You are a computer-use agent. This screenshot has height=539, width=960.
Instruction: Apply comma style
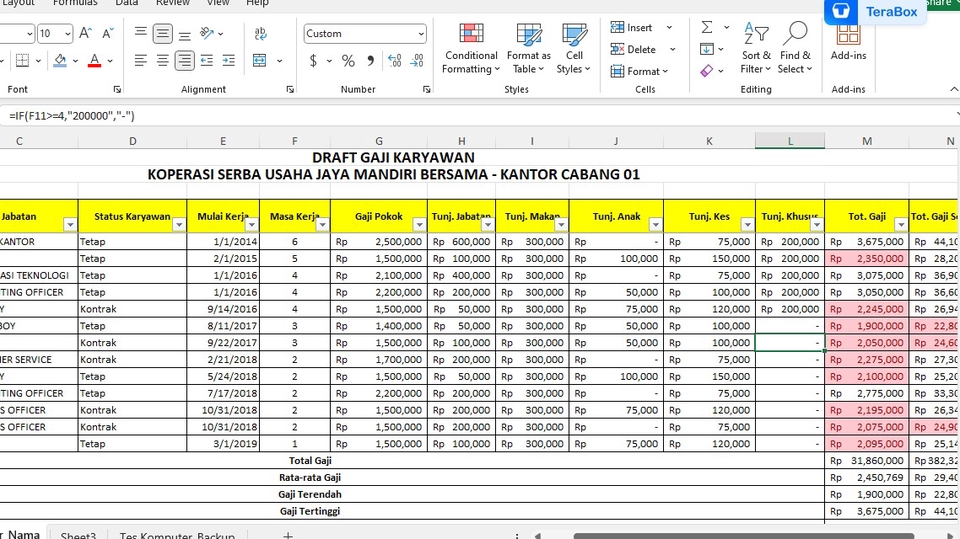click(x=370, y=61)
